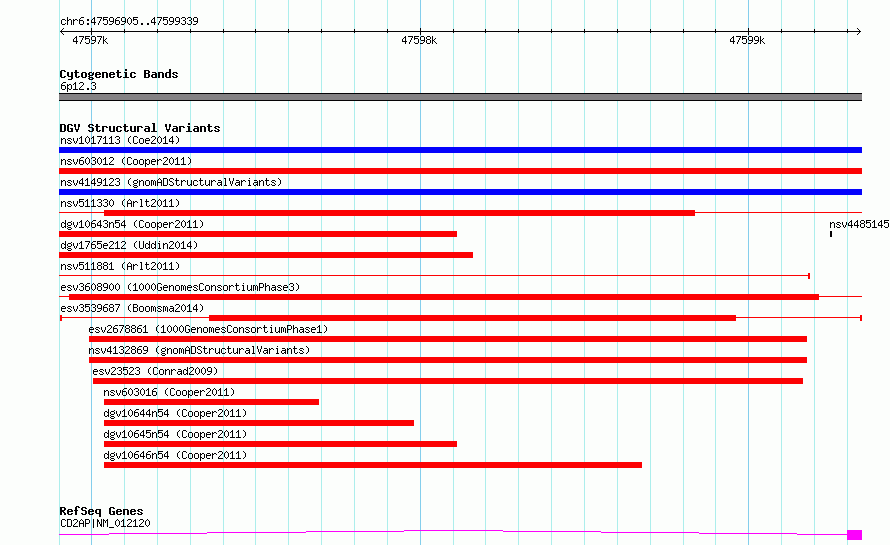This screenshot has width=890, height=545.
Task: Open nsv603016 (Cooper2011) label
Action: tap(169, 392)
